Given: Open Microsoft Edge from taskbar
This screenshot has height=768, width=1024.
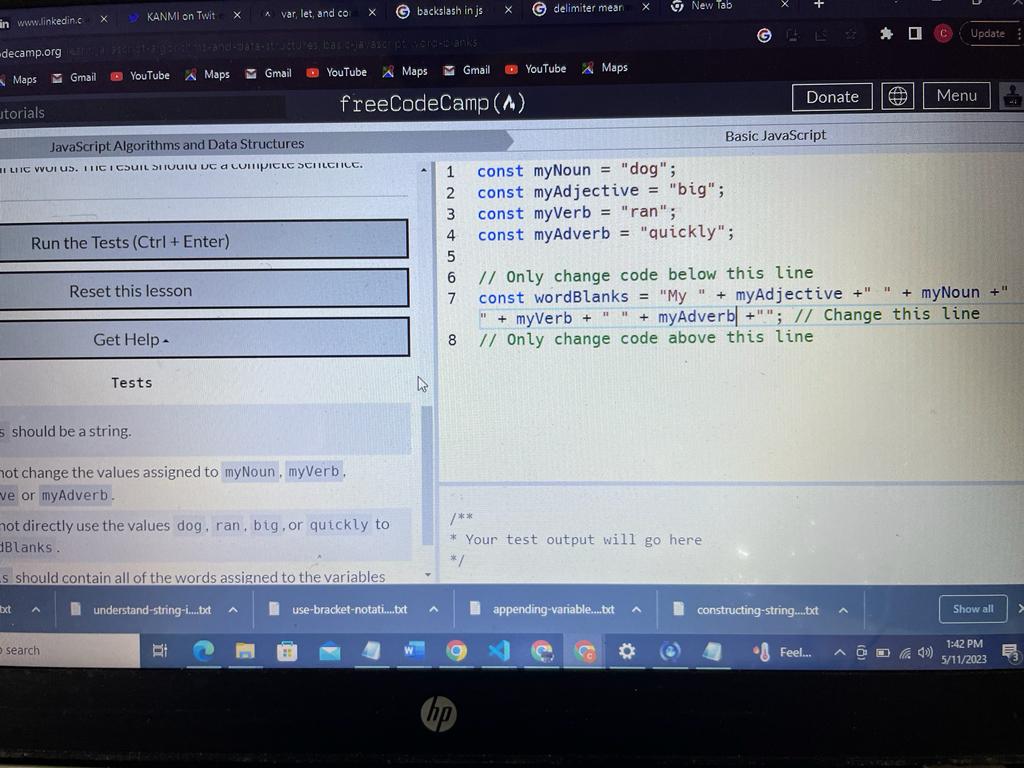Looking at the screenshot, I should (203, 651).
